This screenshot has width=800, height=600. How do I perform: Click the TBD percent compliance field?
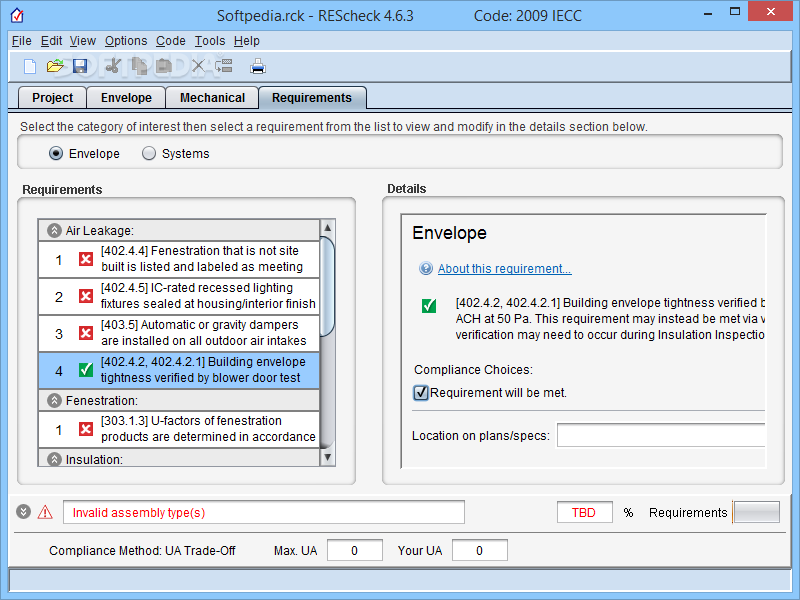[584, 512]
